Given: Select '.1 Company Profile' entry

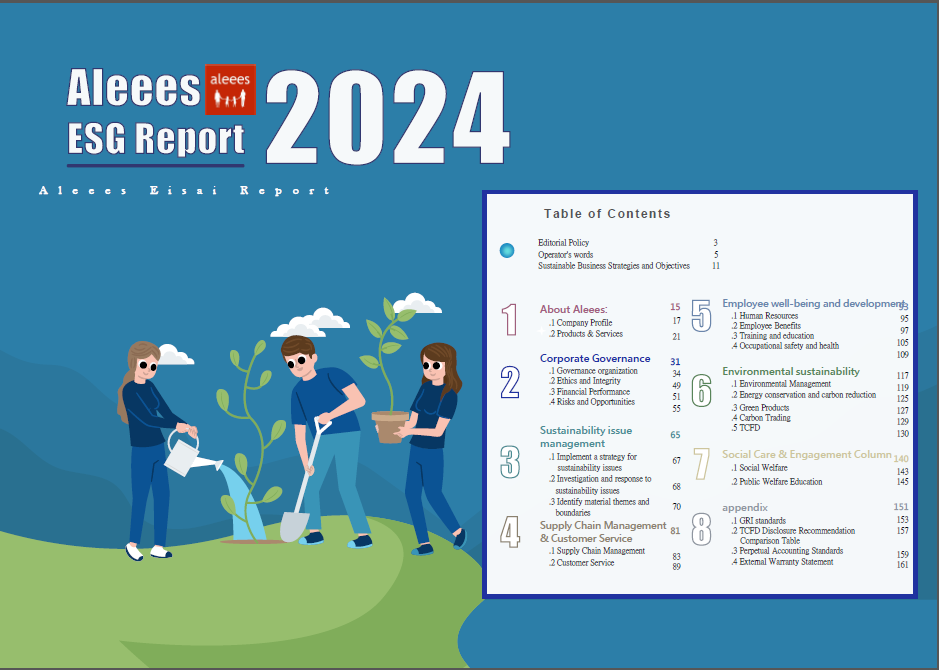Looking at the screenshot, I should point(581,323).
